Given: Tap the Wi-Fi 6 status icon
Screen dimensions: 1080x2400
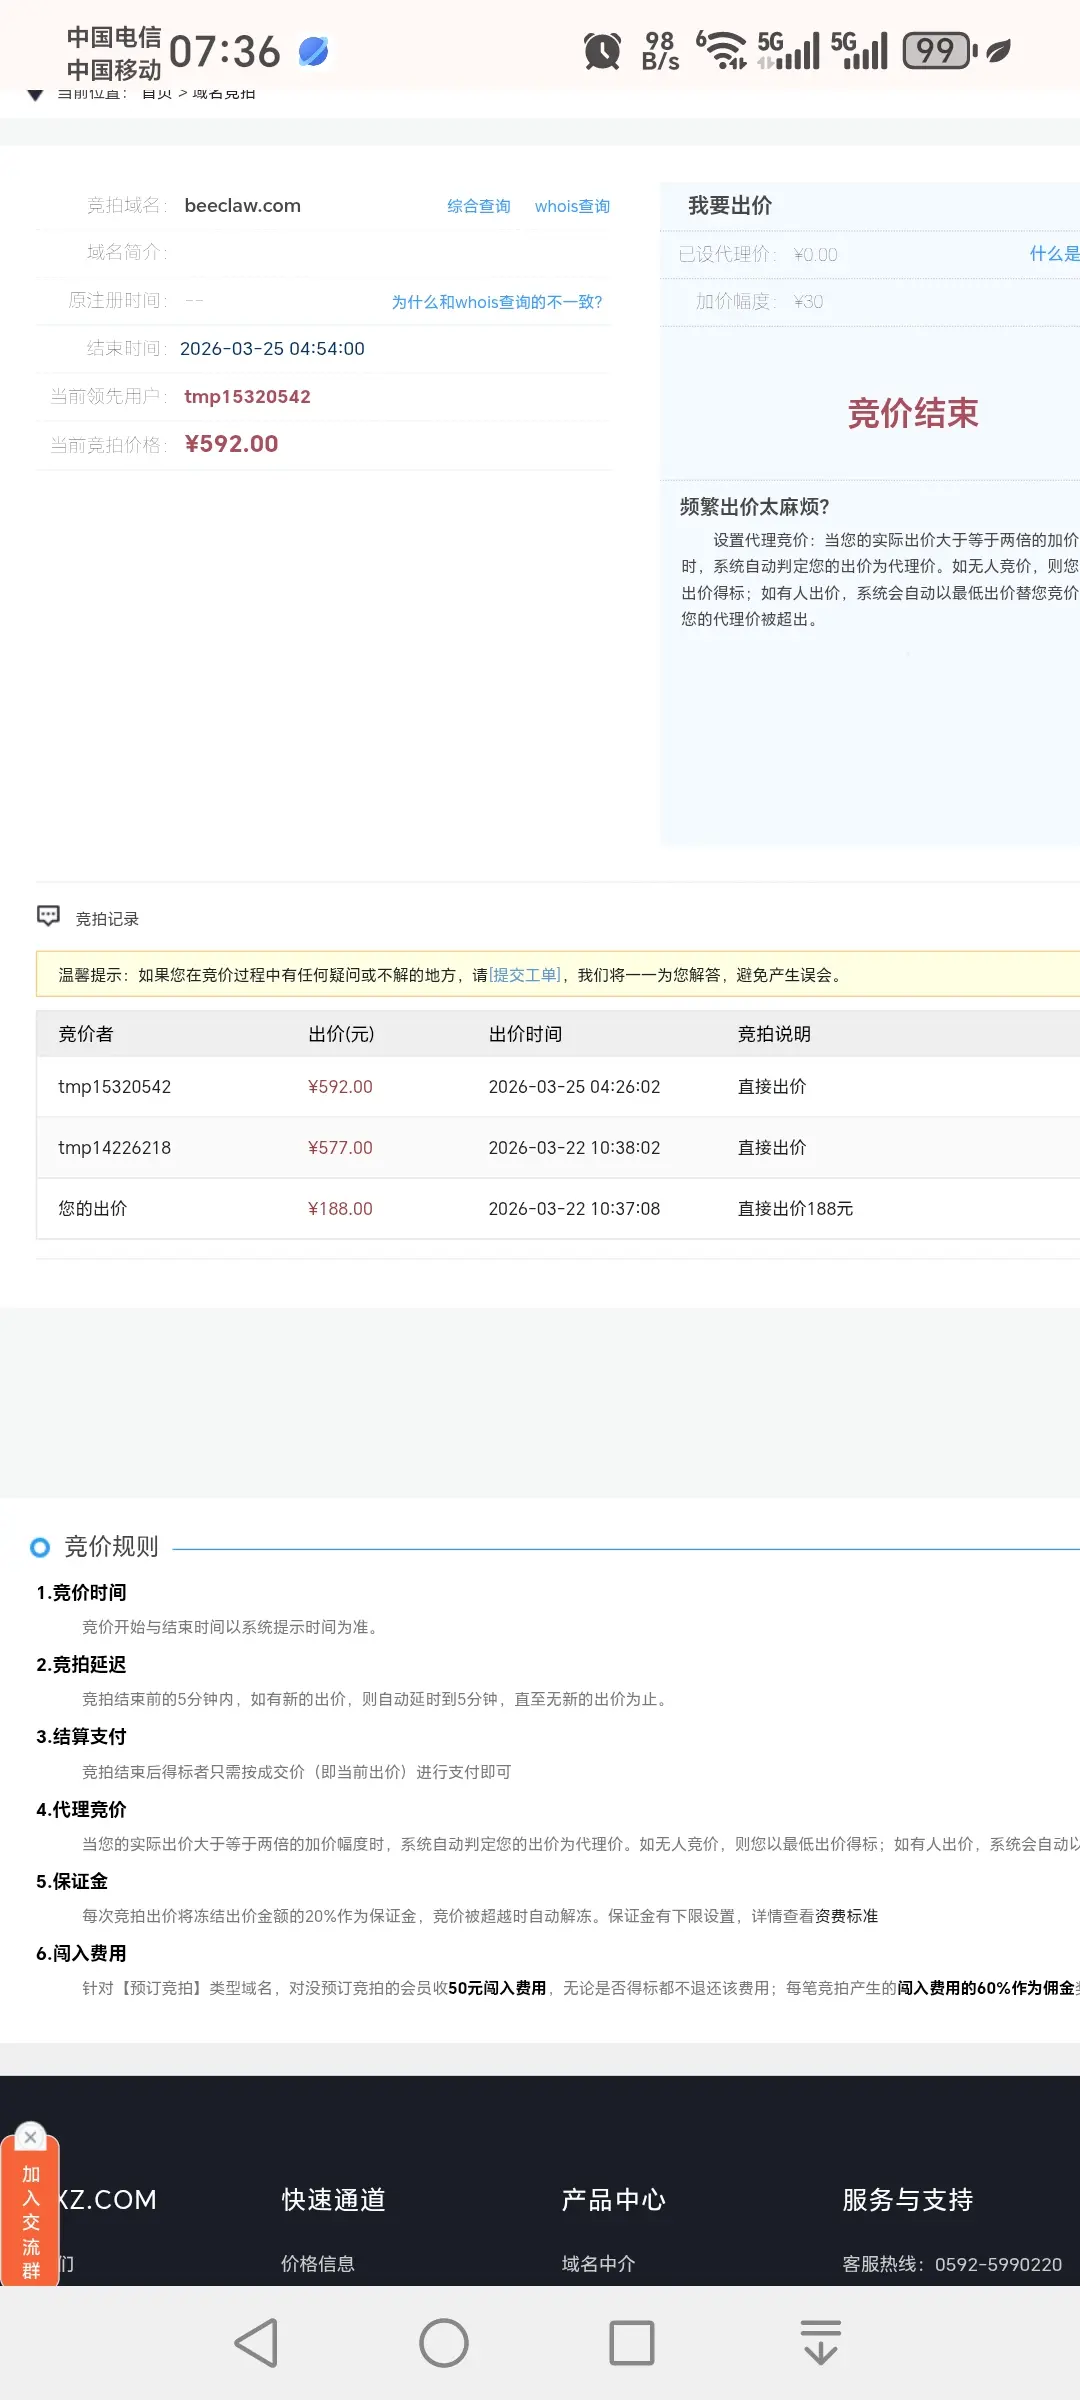Looking at the screenshot, I should 722,50.
